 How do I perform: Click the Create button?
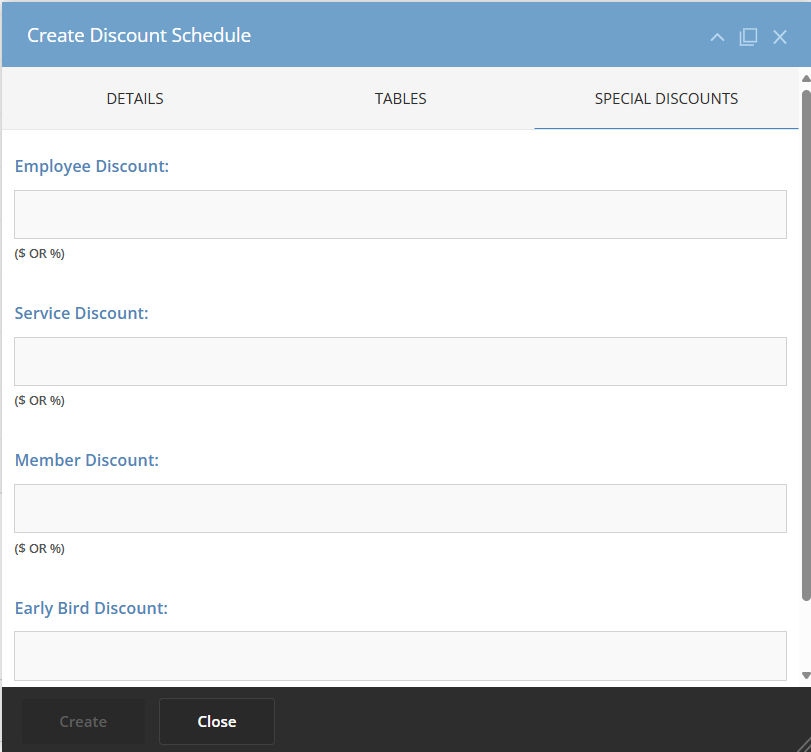pyautogui.click(x=83, y=721)
